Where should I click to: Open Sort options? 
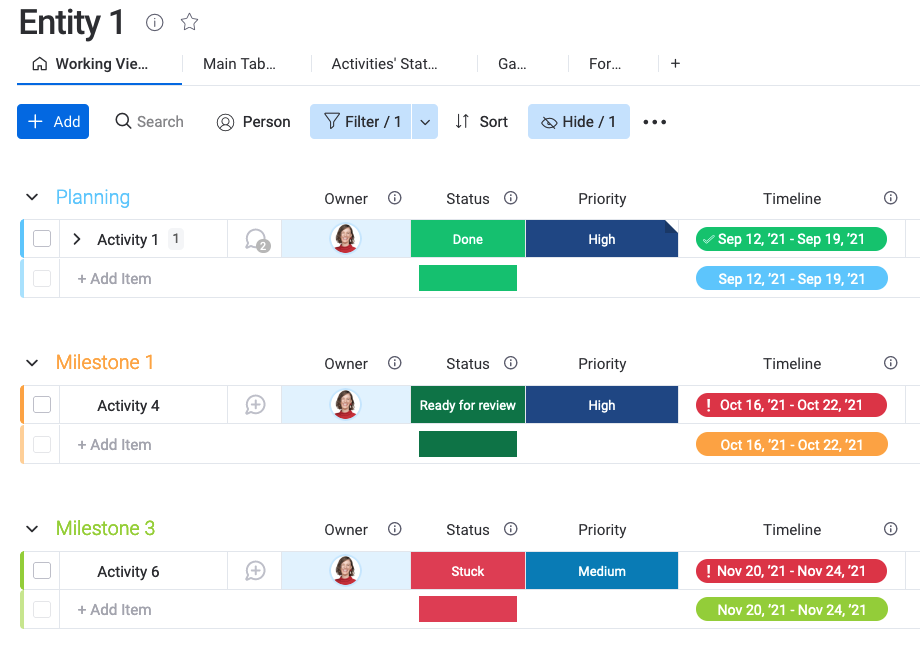[481, 121]
